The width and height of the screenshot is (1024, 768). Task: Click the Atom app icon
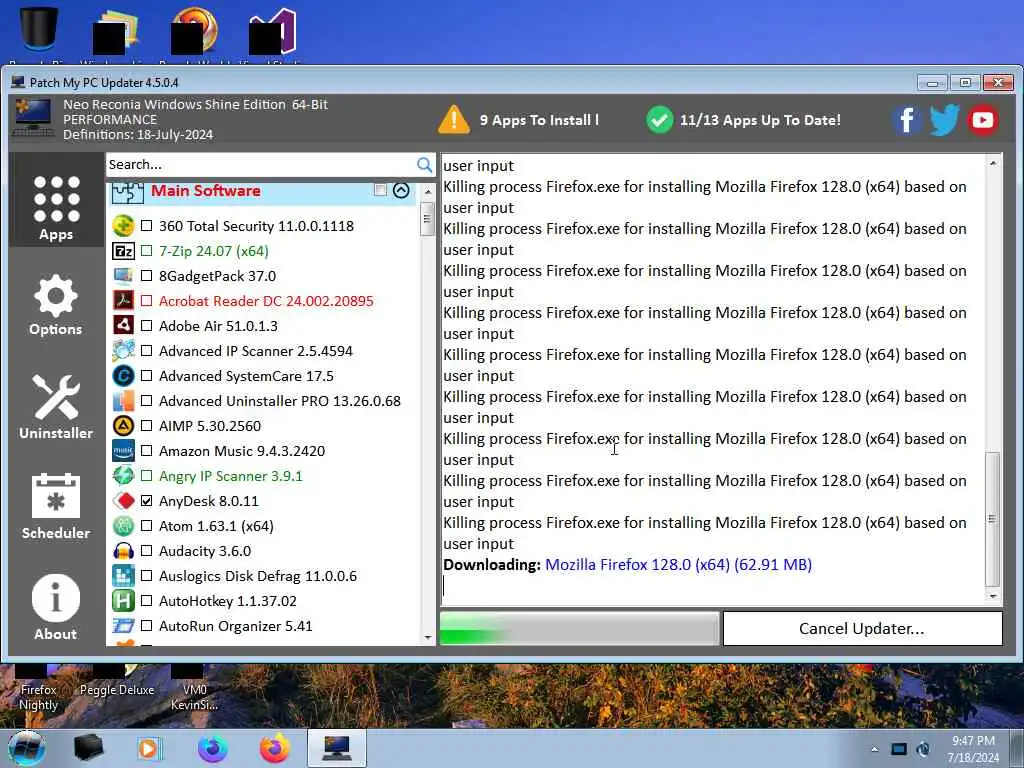[123, 526]
